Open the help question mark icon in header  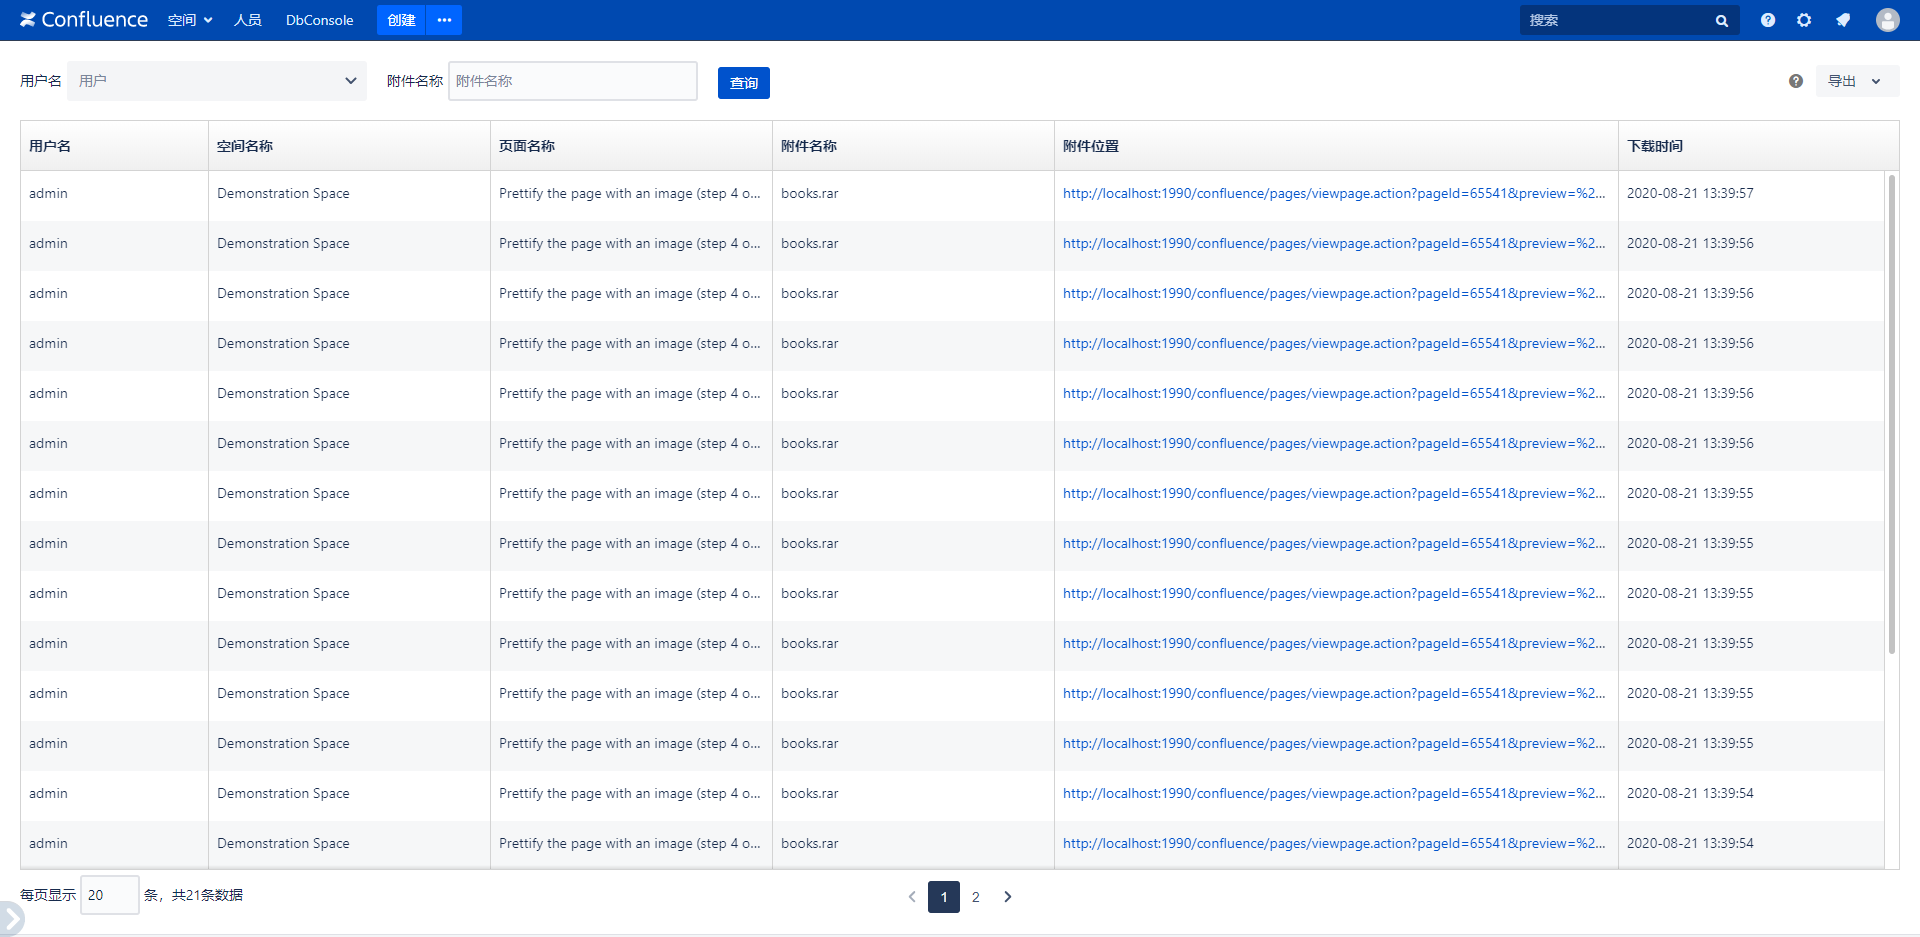click(x=1768, y=20)
